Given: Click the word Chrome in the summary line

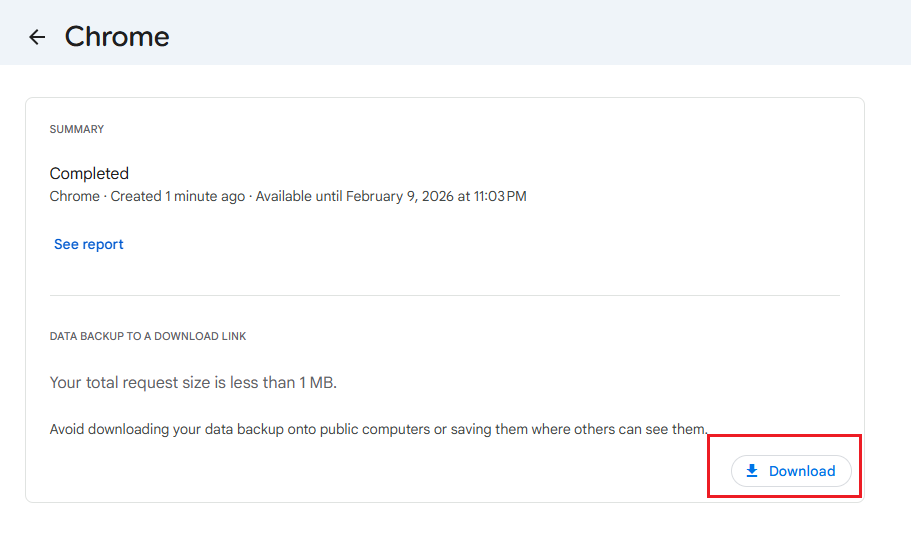Looking at the screenshot, I should coord(74,196).
